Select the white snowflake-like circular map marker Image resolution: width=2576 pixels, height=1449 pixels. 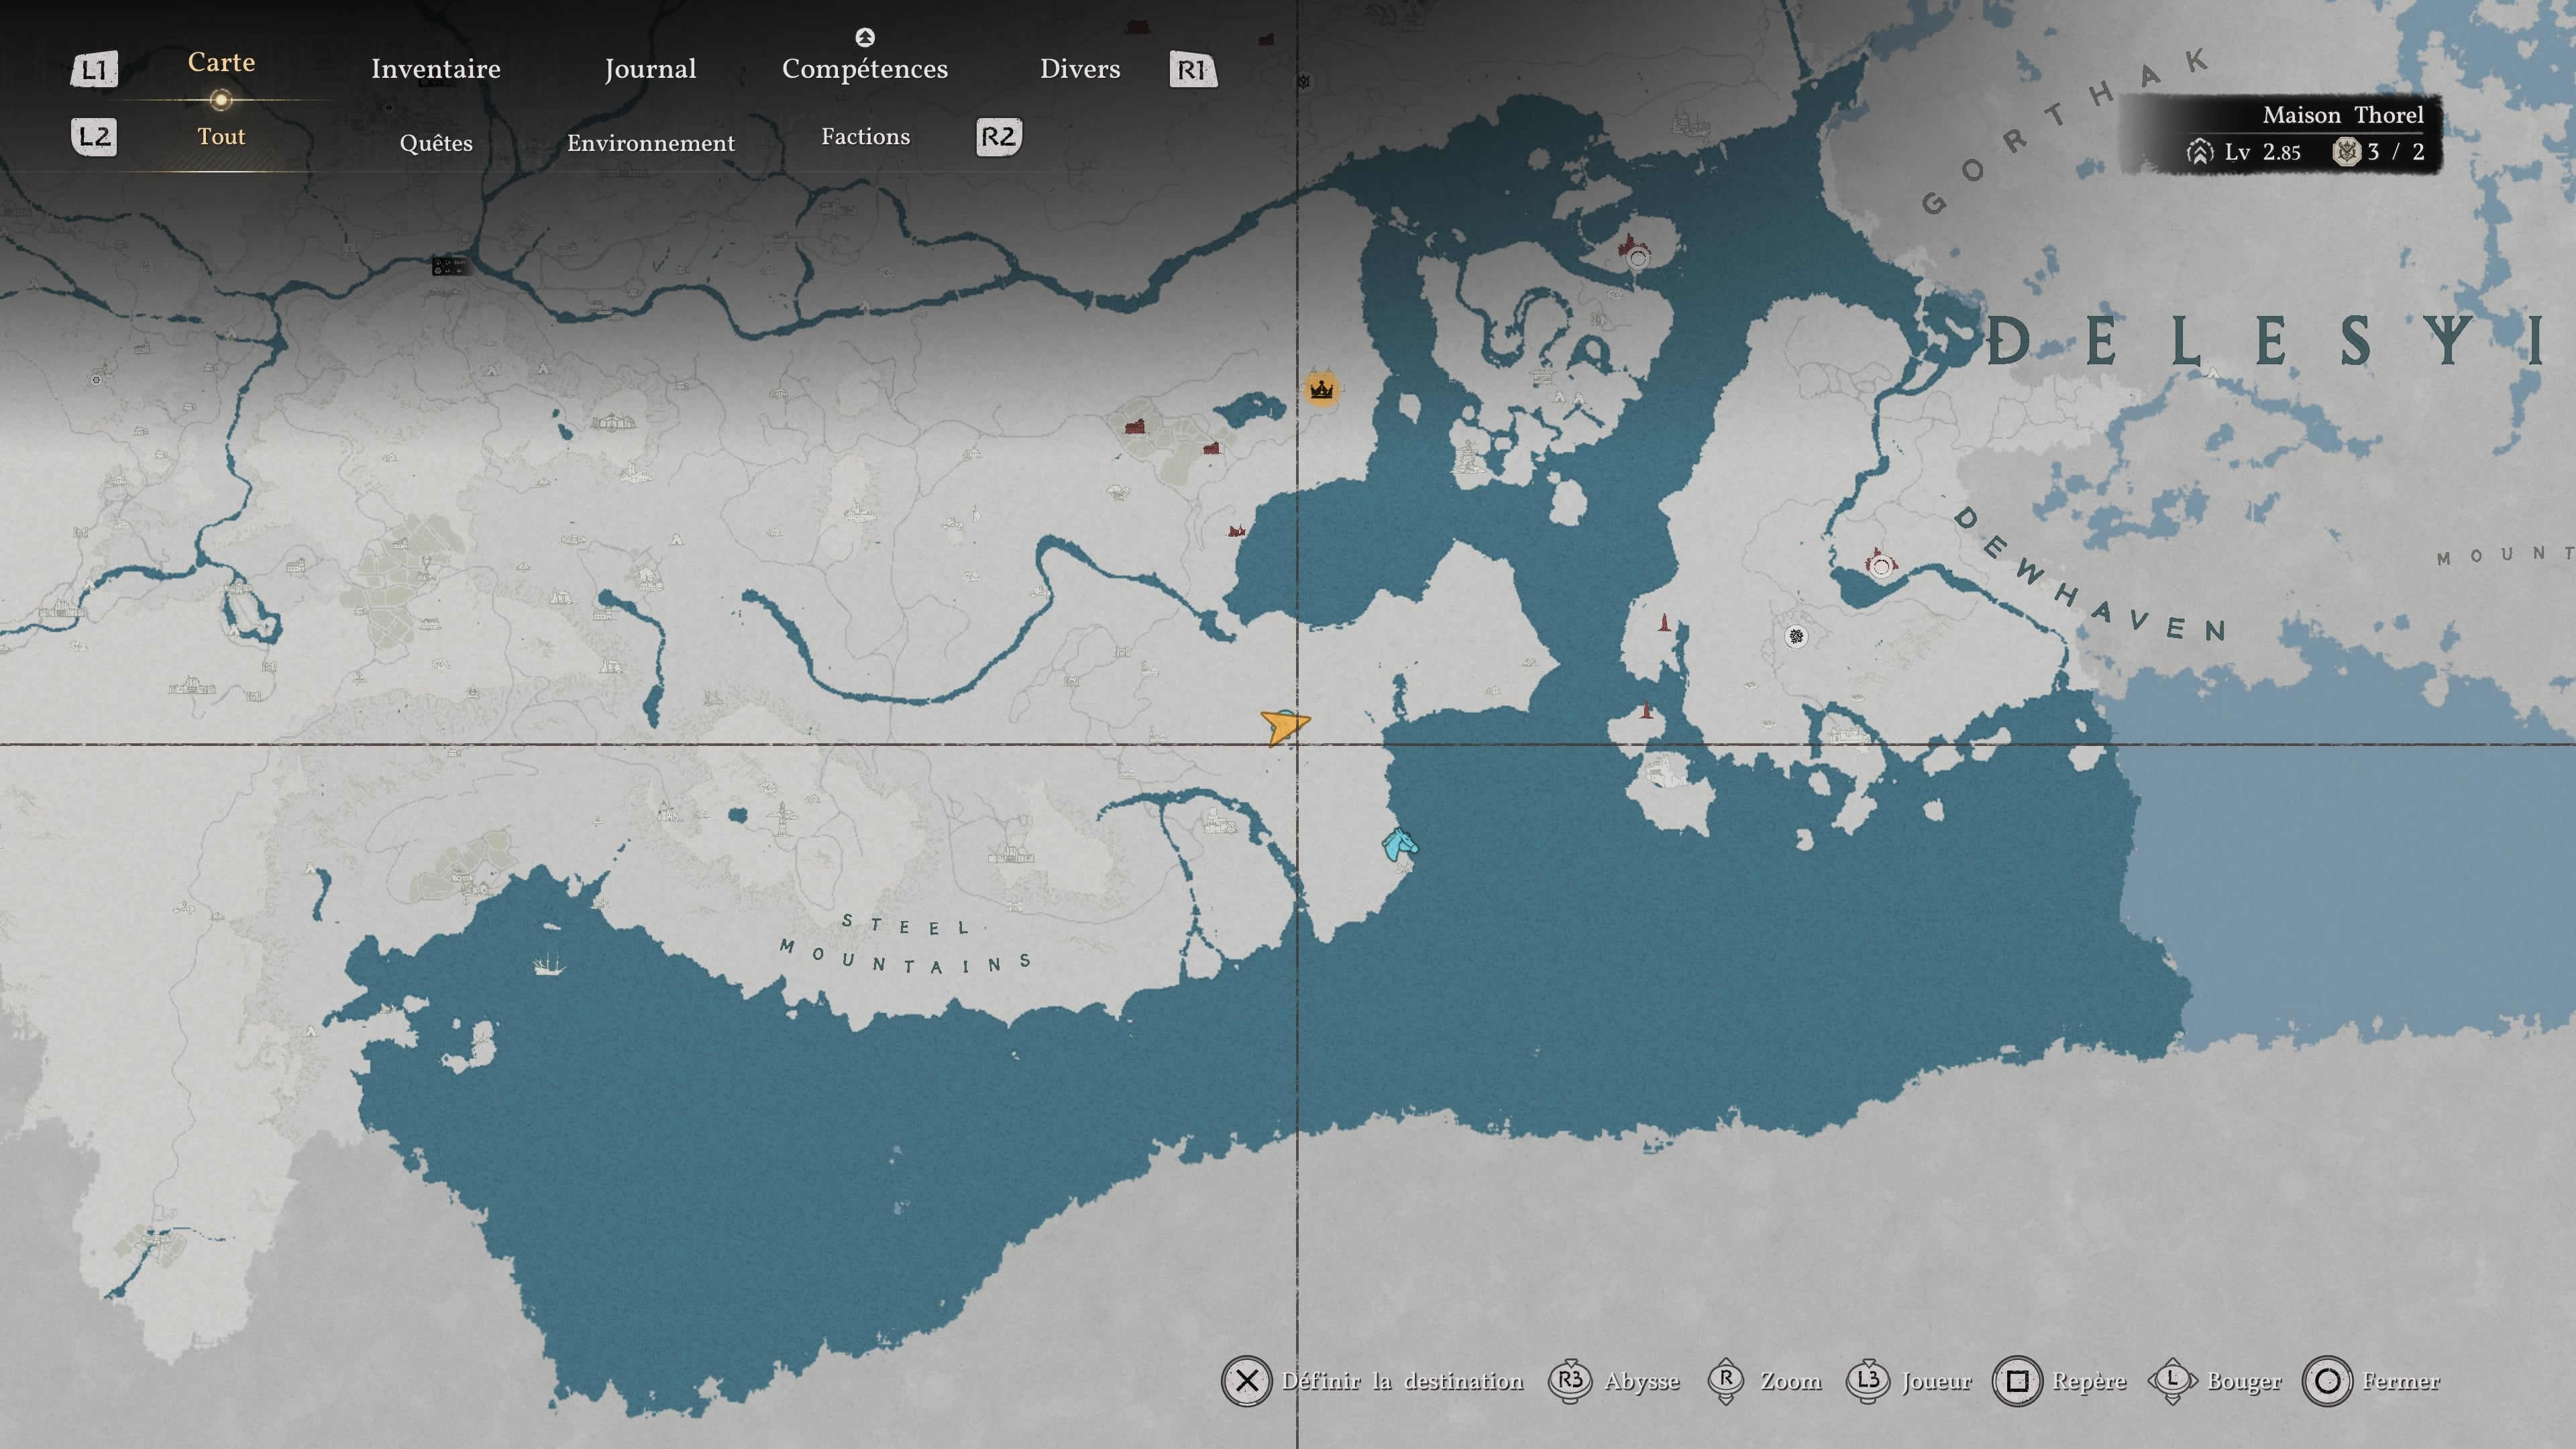tap(1796, 636)
